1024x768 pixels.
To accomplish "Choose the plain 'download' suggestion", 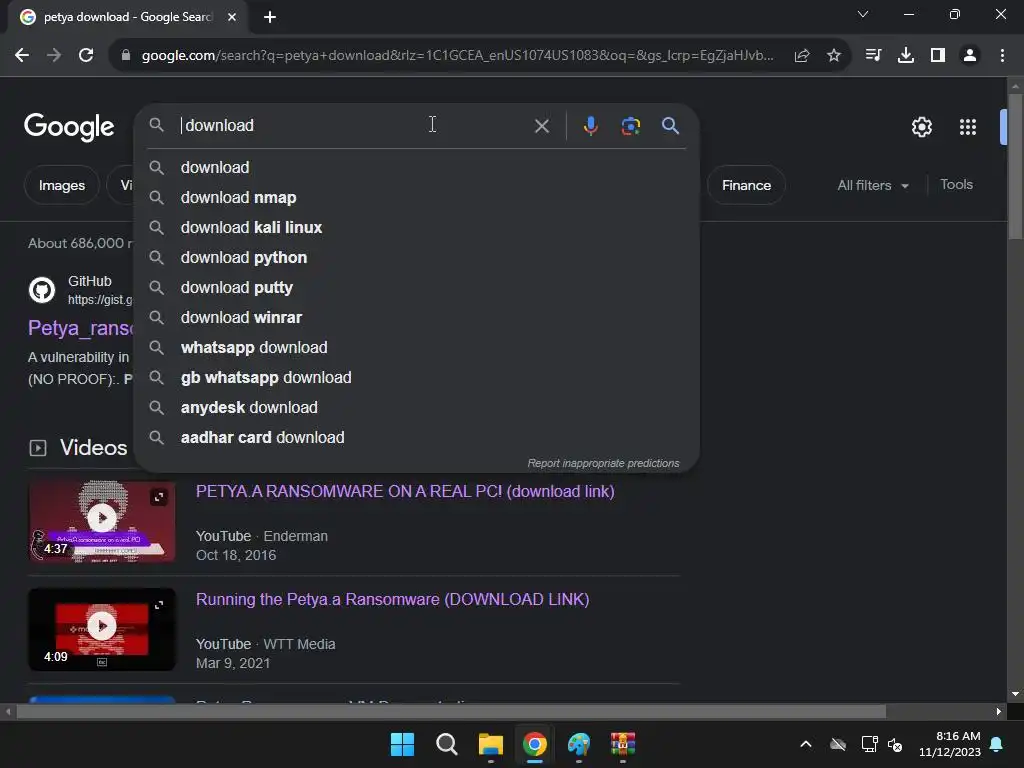I will pos(417,168).
